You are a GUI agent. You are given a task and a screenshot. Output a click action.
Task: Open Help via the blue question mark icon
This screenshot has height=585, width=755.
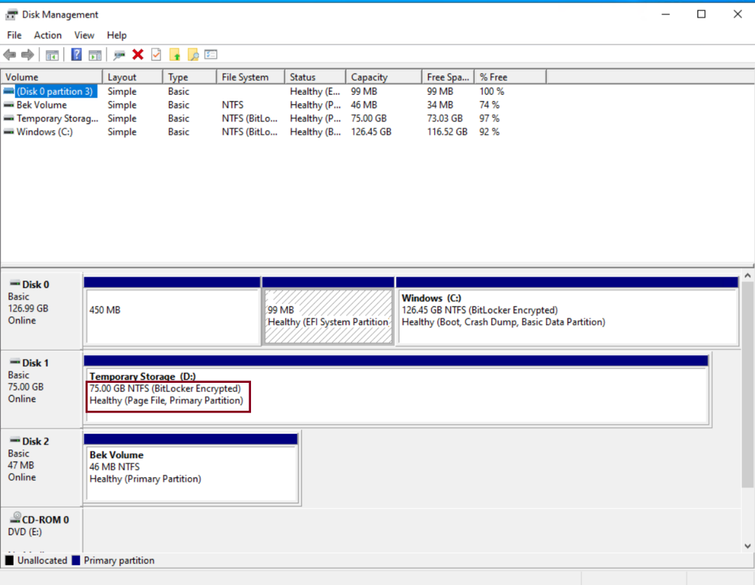click(x=76, y=54)
